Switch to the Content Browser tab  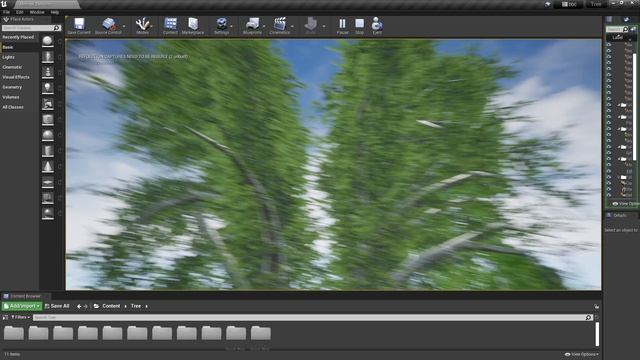click(x=25, y=296)
